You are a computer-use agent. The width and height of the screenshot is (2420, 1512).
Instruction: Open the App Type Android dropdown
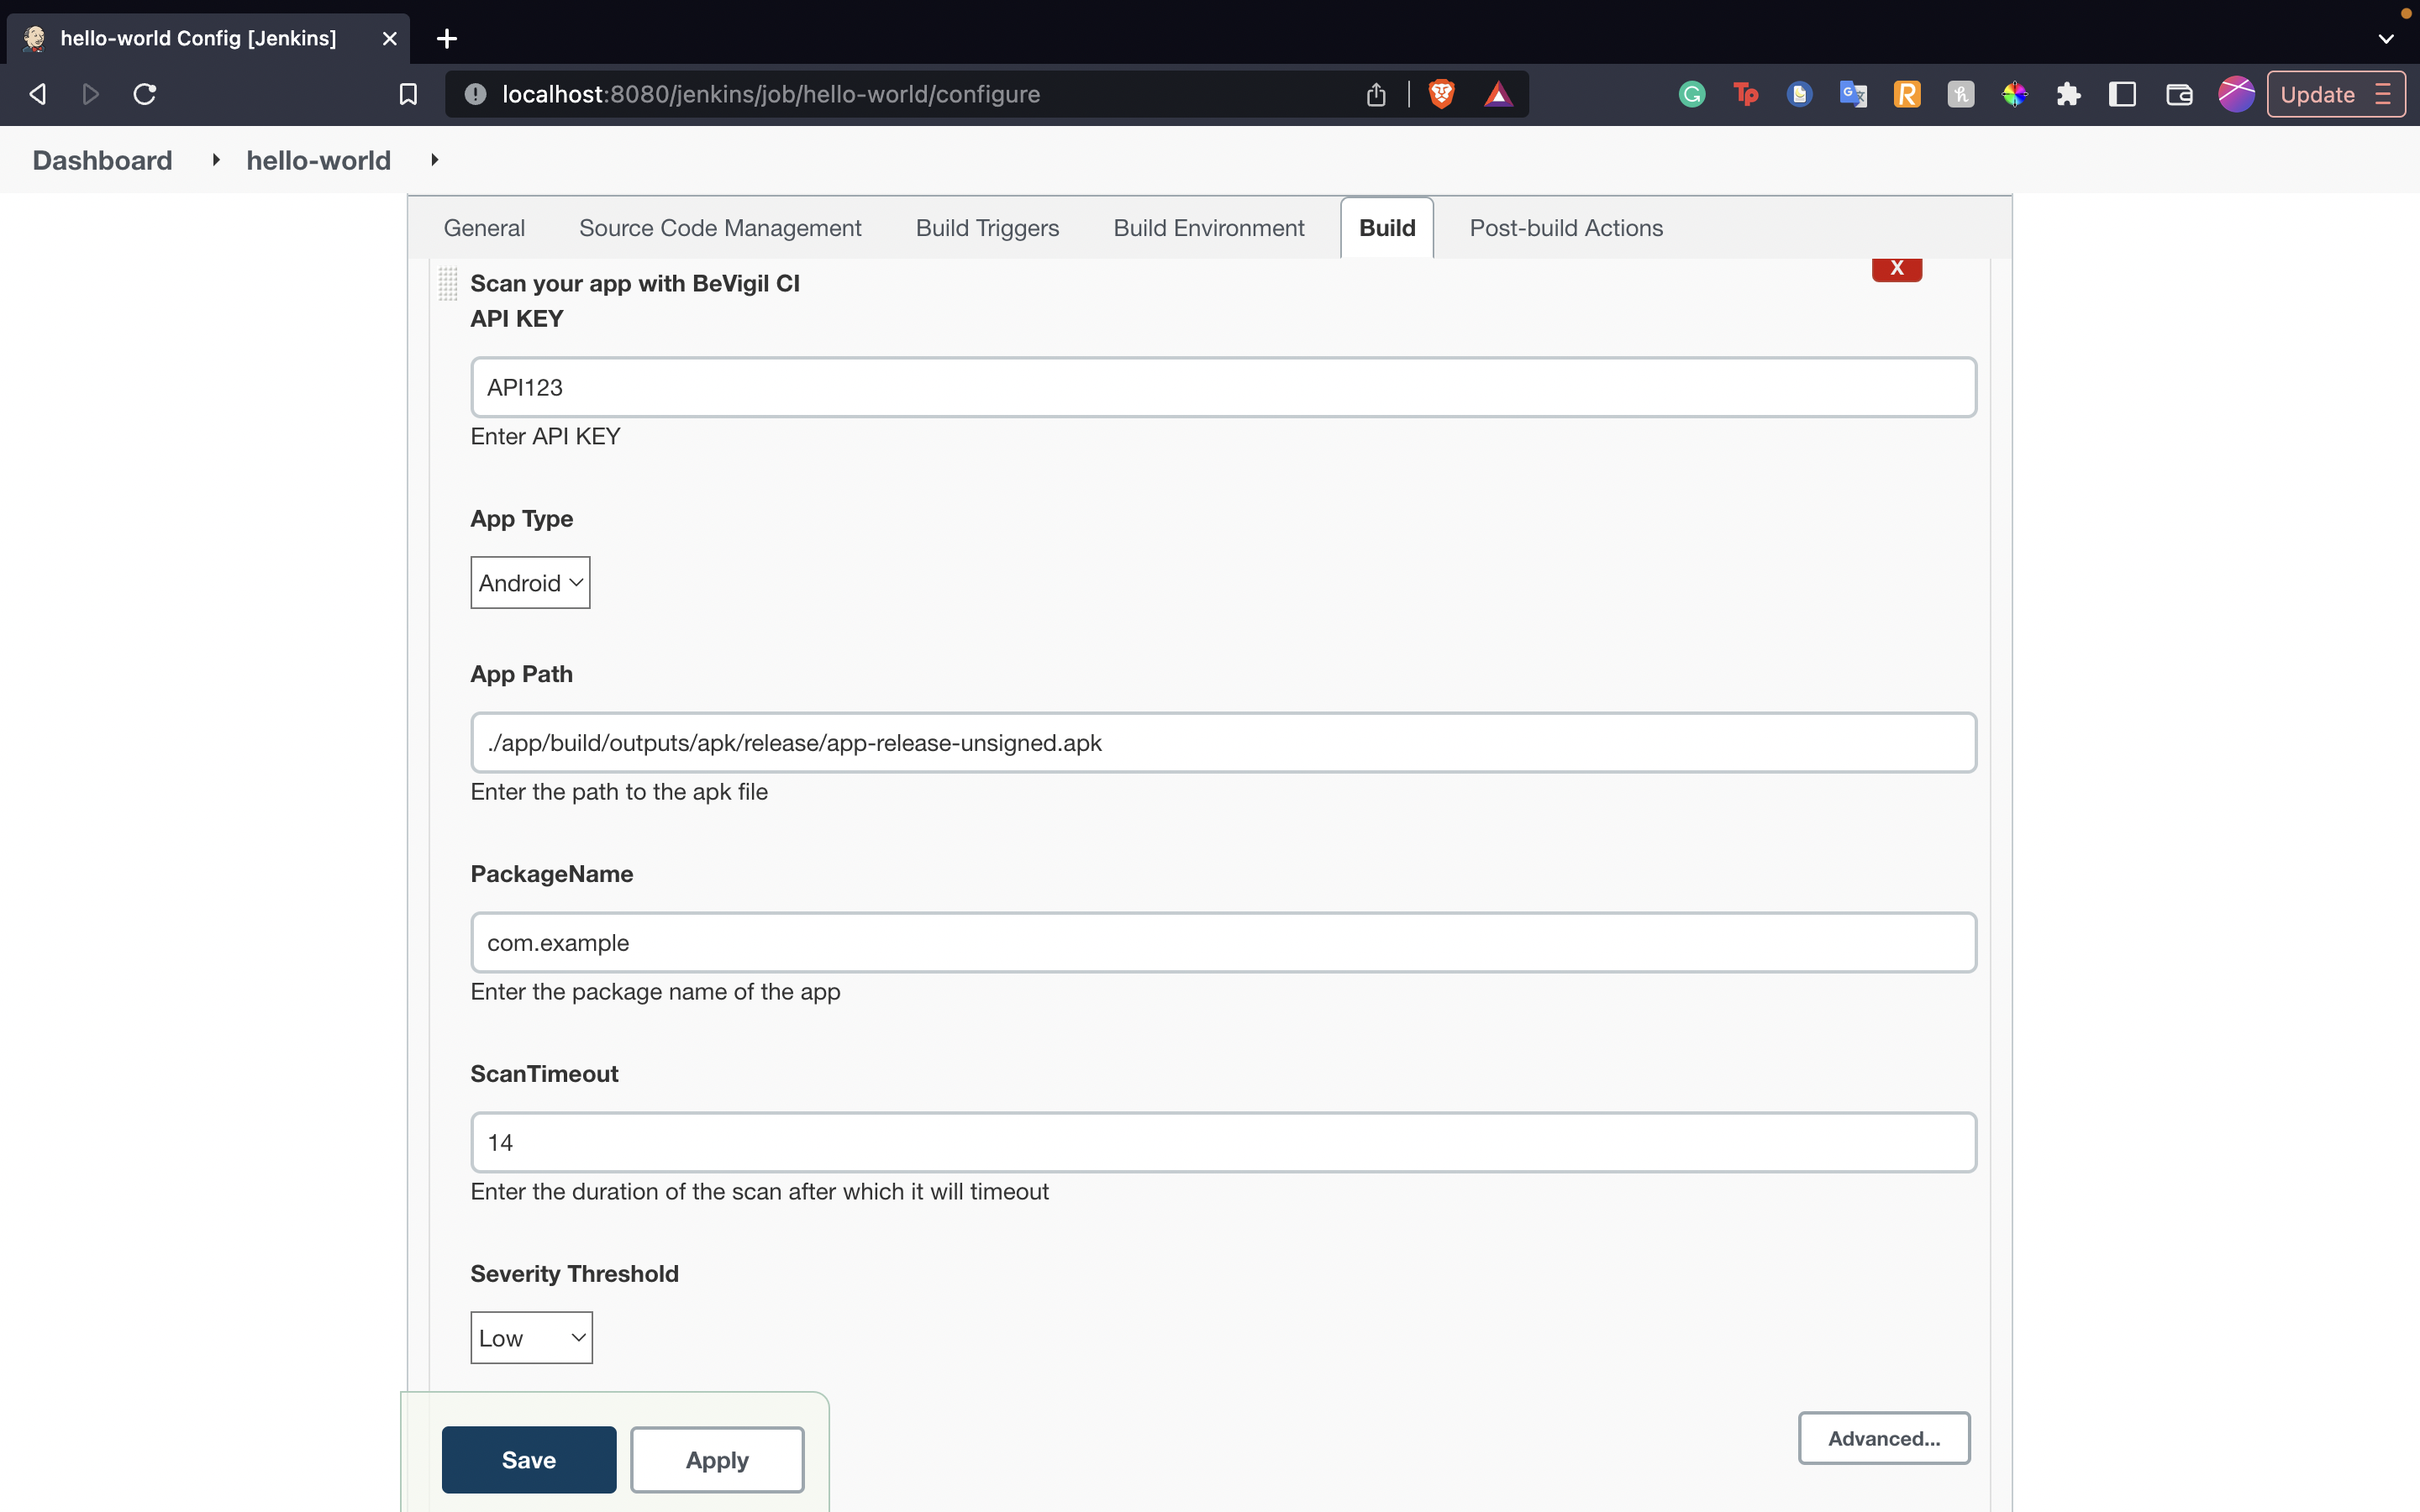[x=530, y=582]
